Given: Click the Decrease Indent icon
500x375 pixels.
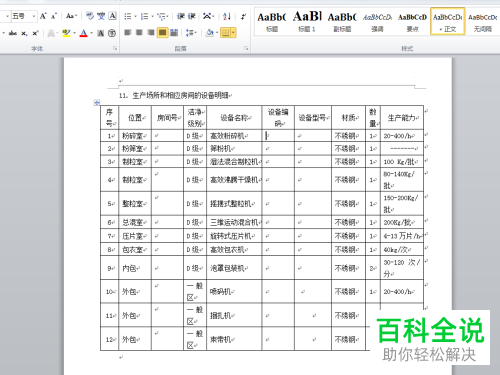Looking at the screenshot, I should point(181,16).
